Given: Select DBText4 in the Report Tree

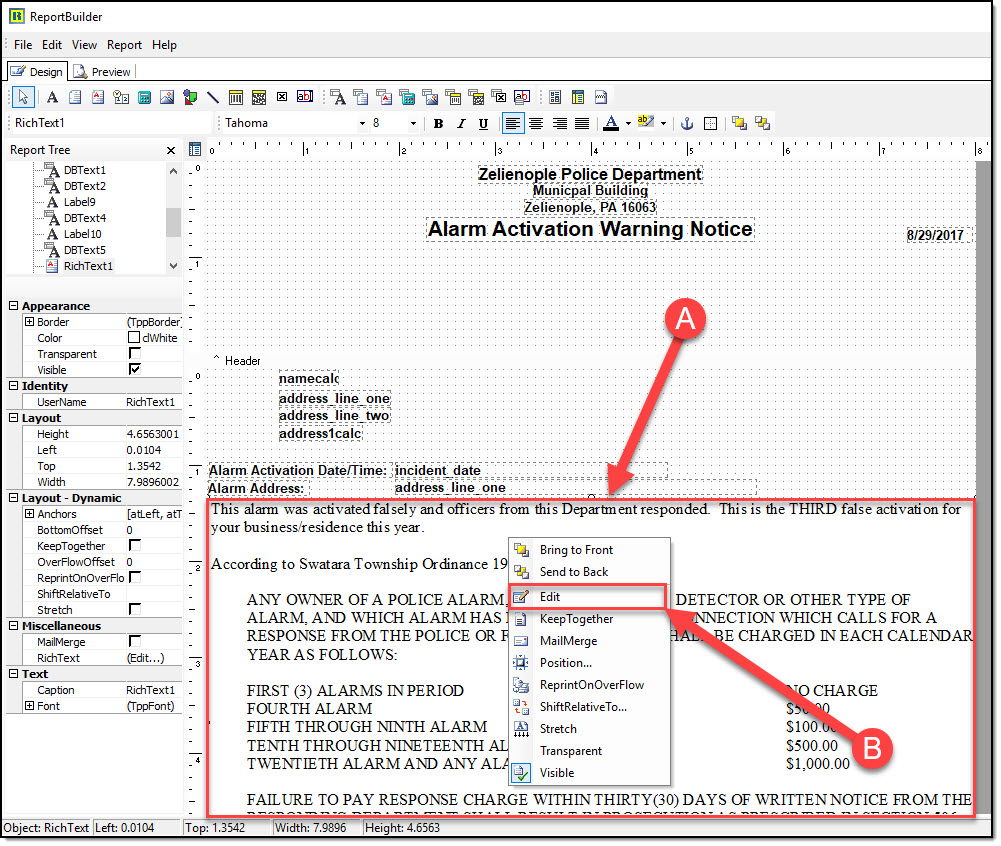Looking at the screenshot, I should point(84,218).
